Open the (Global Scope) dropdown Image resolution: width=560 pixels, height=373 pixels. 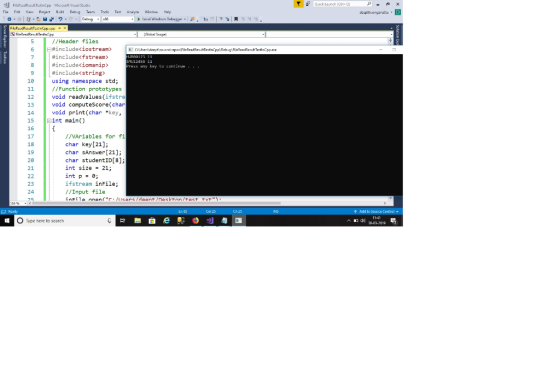[201, 34]
